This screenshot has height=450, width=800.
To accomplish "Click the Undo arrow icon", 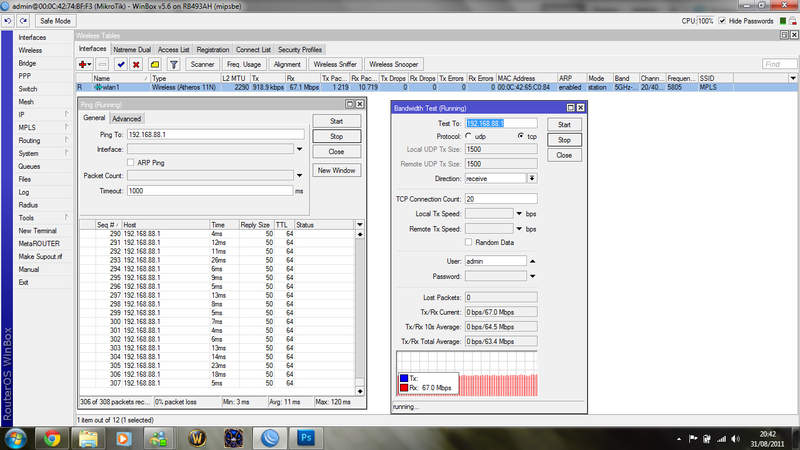I will click(10, 20).
